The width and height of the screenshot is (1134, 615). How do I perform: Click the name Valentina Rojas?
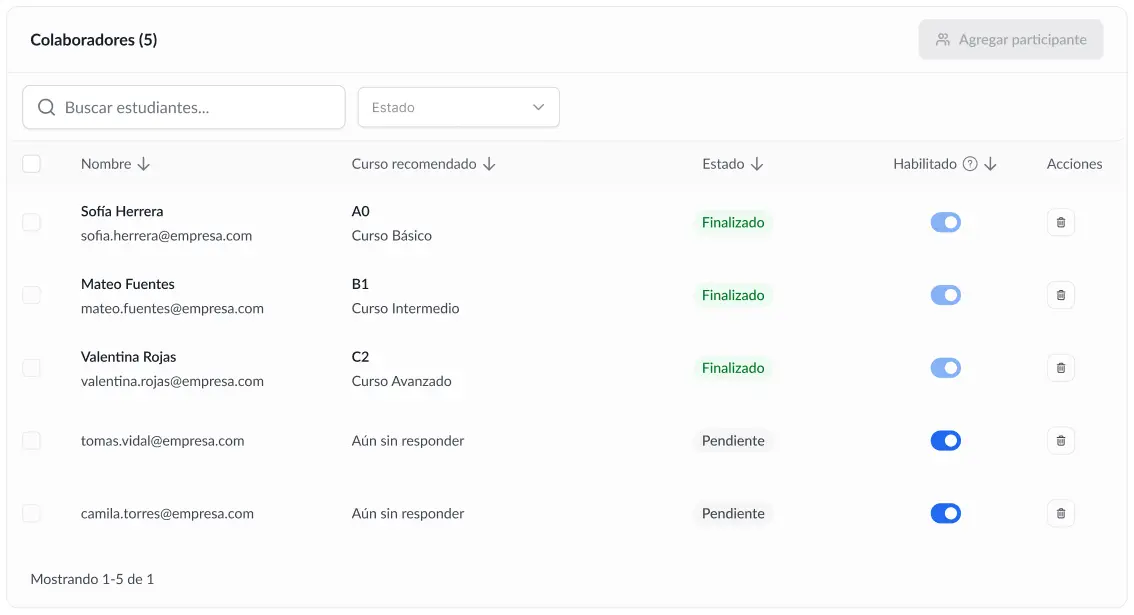tap(129, 357)
